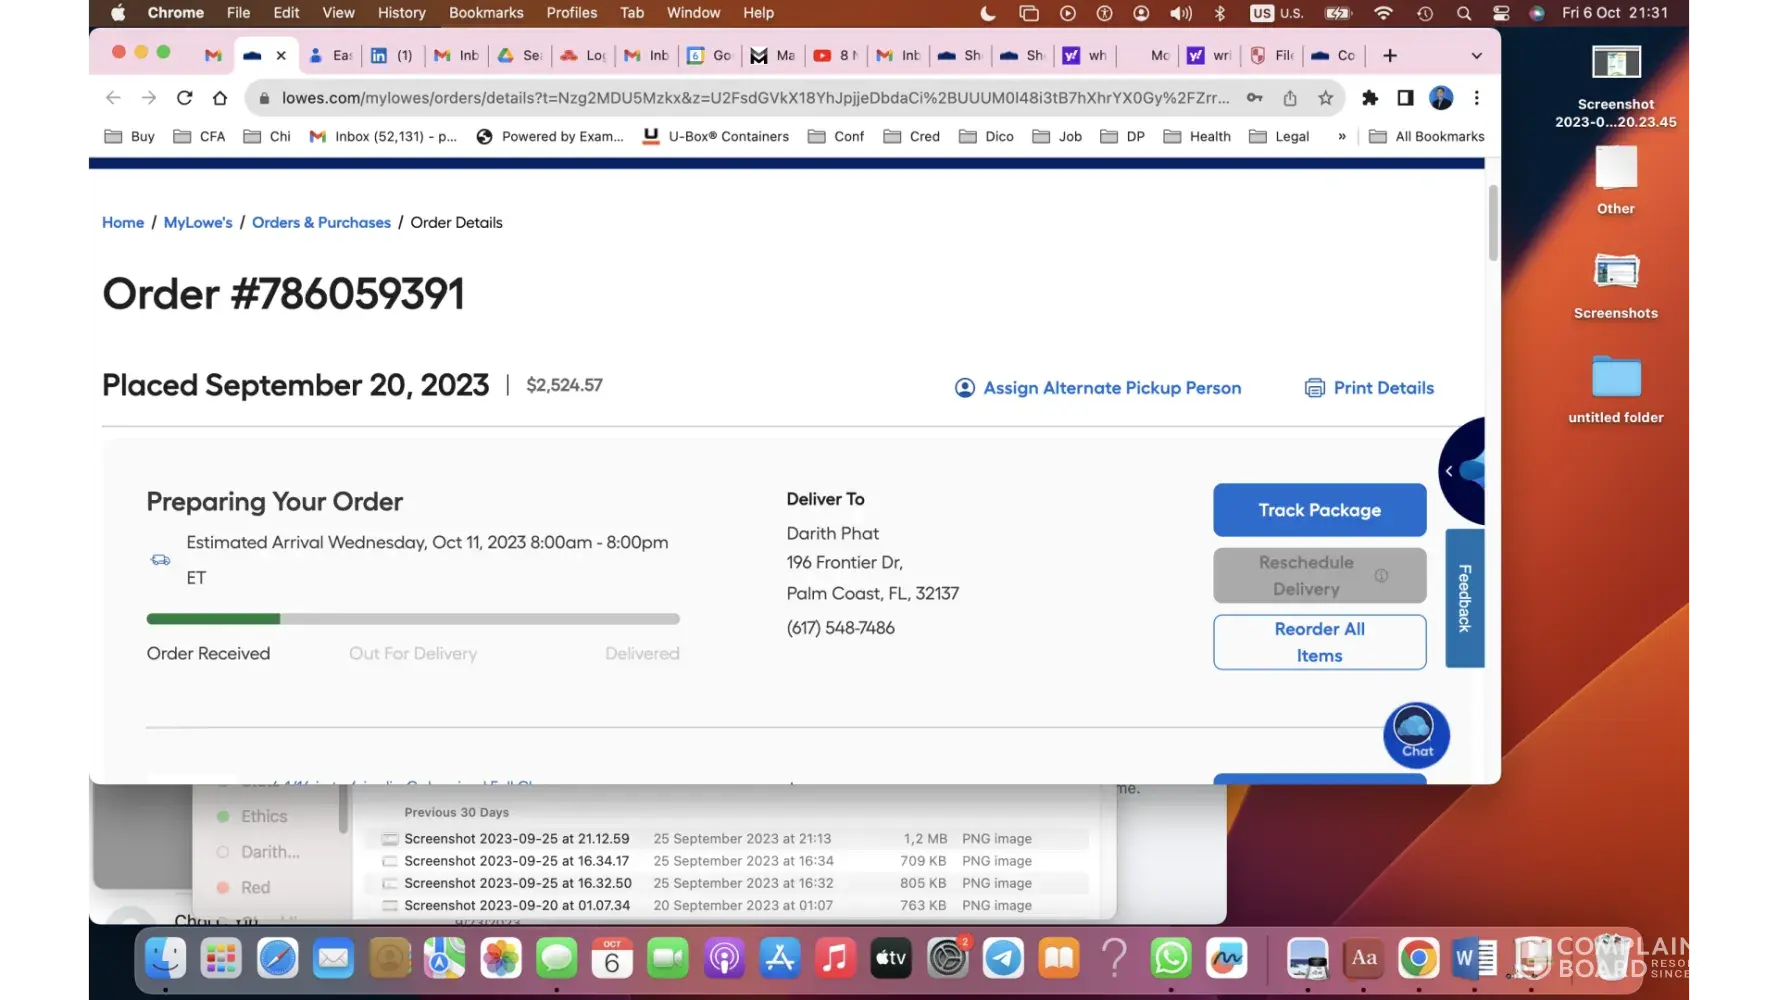Switch to the YouTube tab
This screenshot has width=1778, height=1000.
[836, 56]
